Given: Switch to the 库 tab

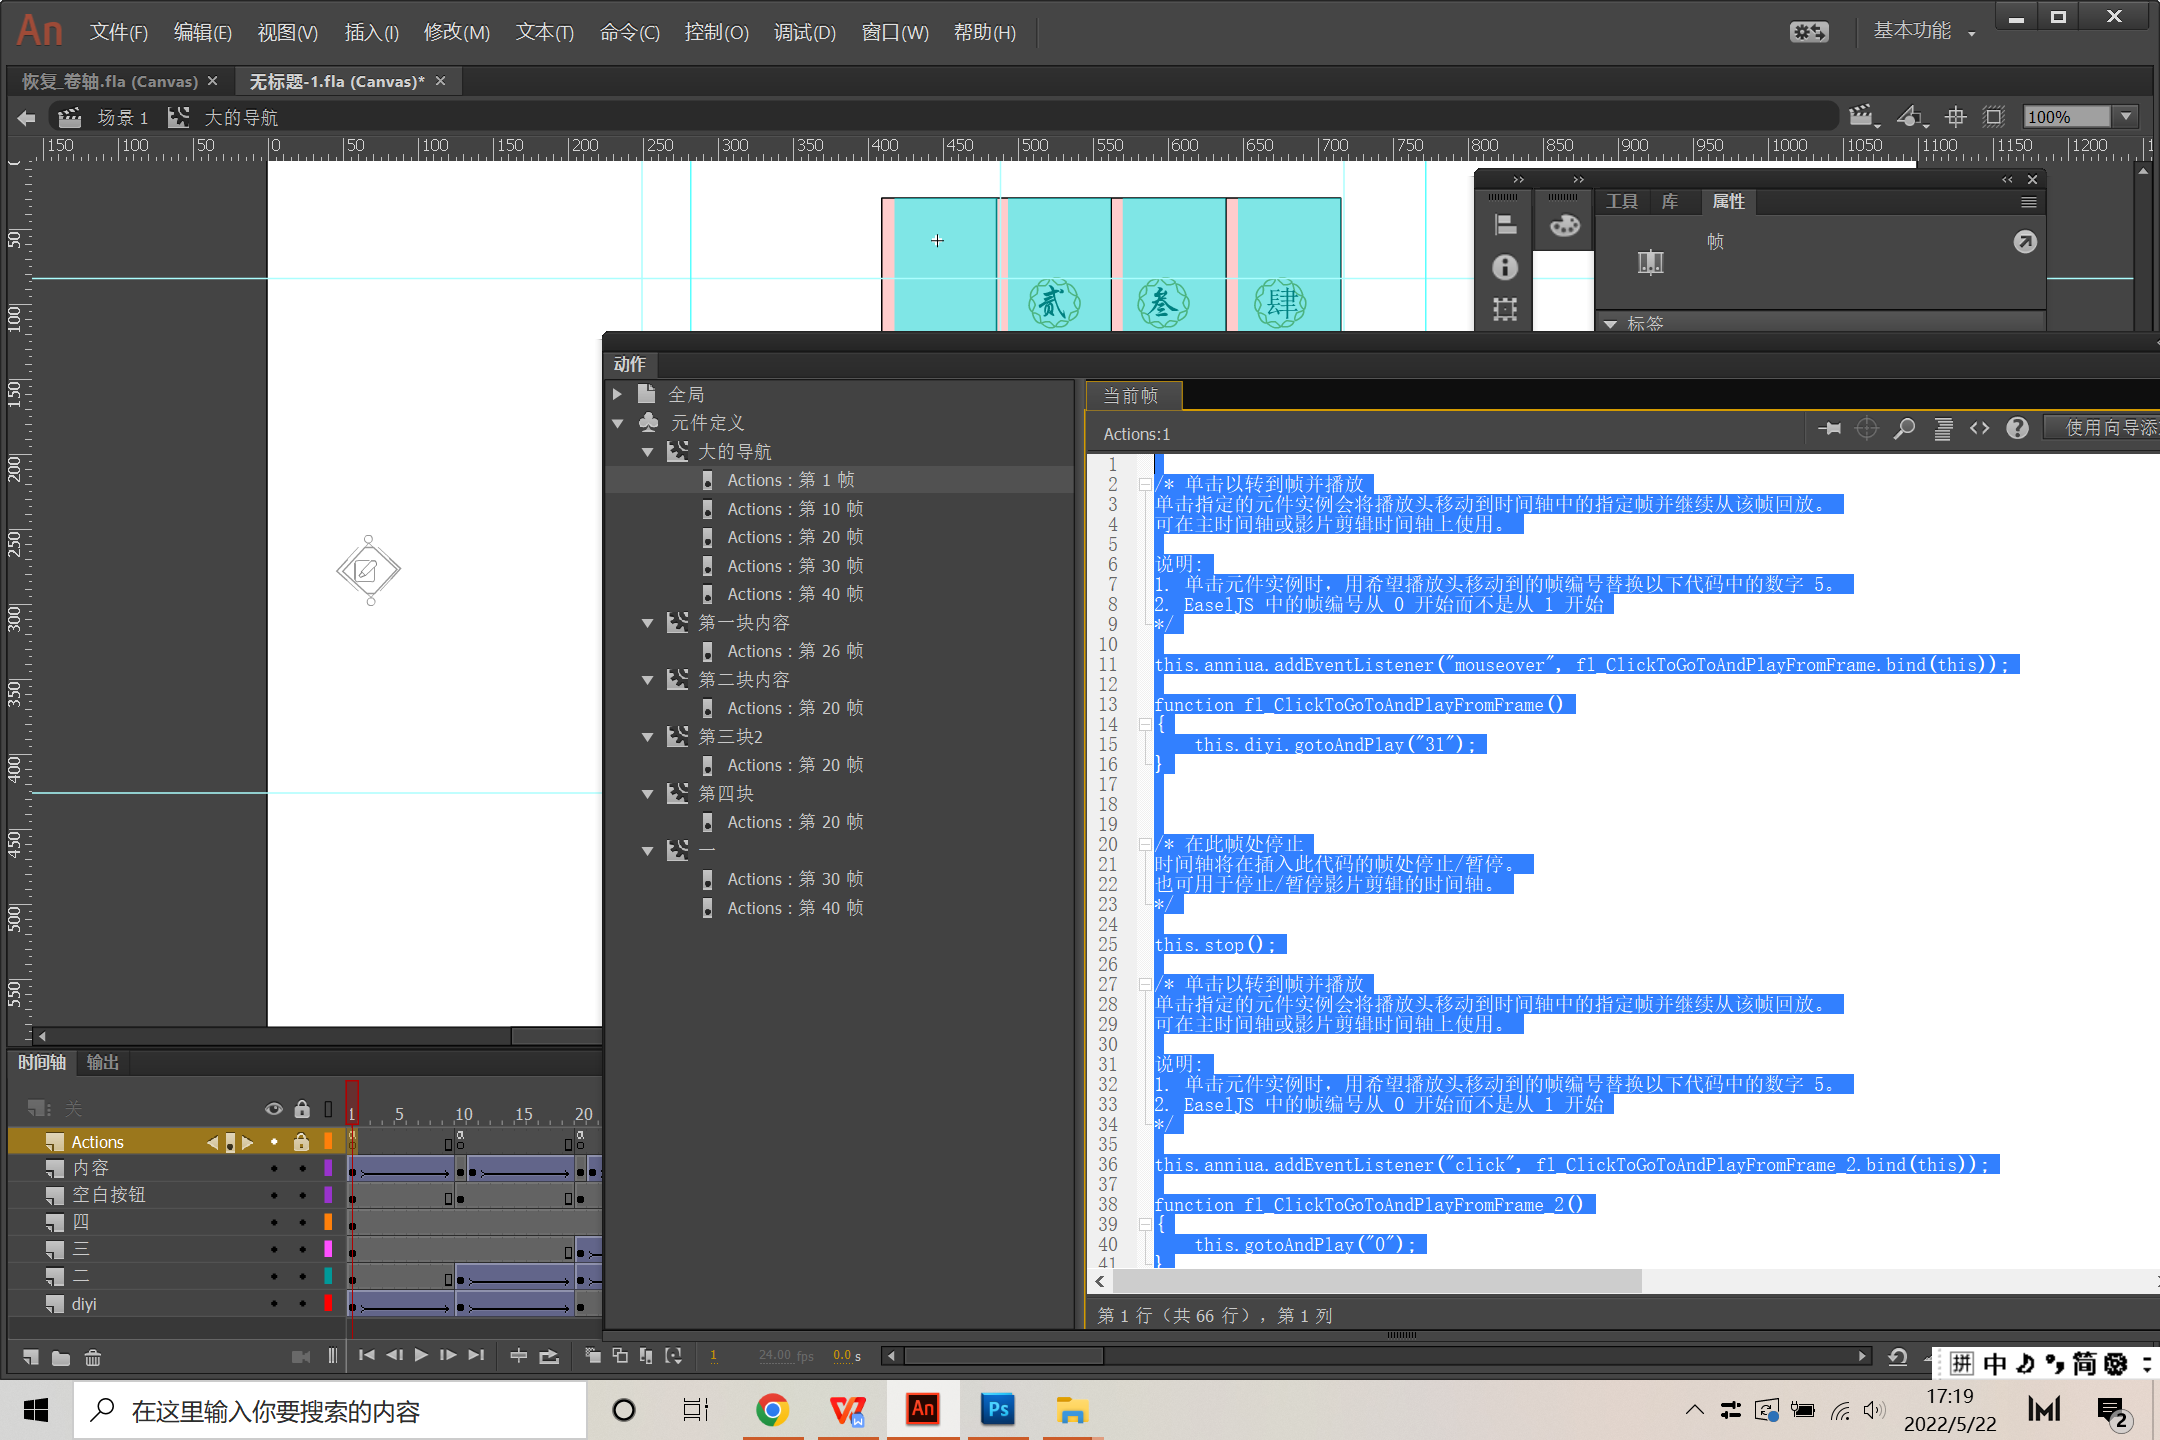Looking at the screenshot, I should (x=1669, y=202).
